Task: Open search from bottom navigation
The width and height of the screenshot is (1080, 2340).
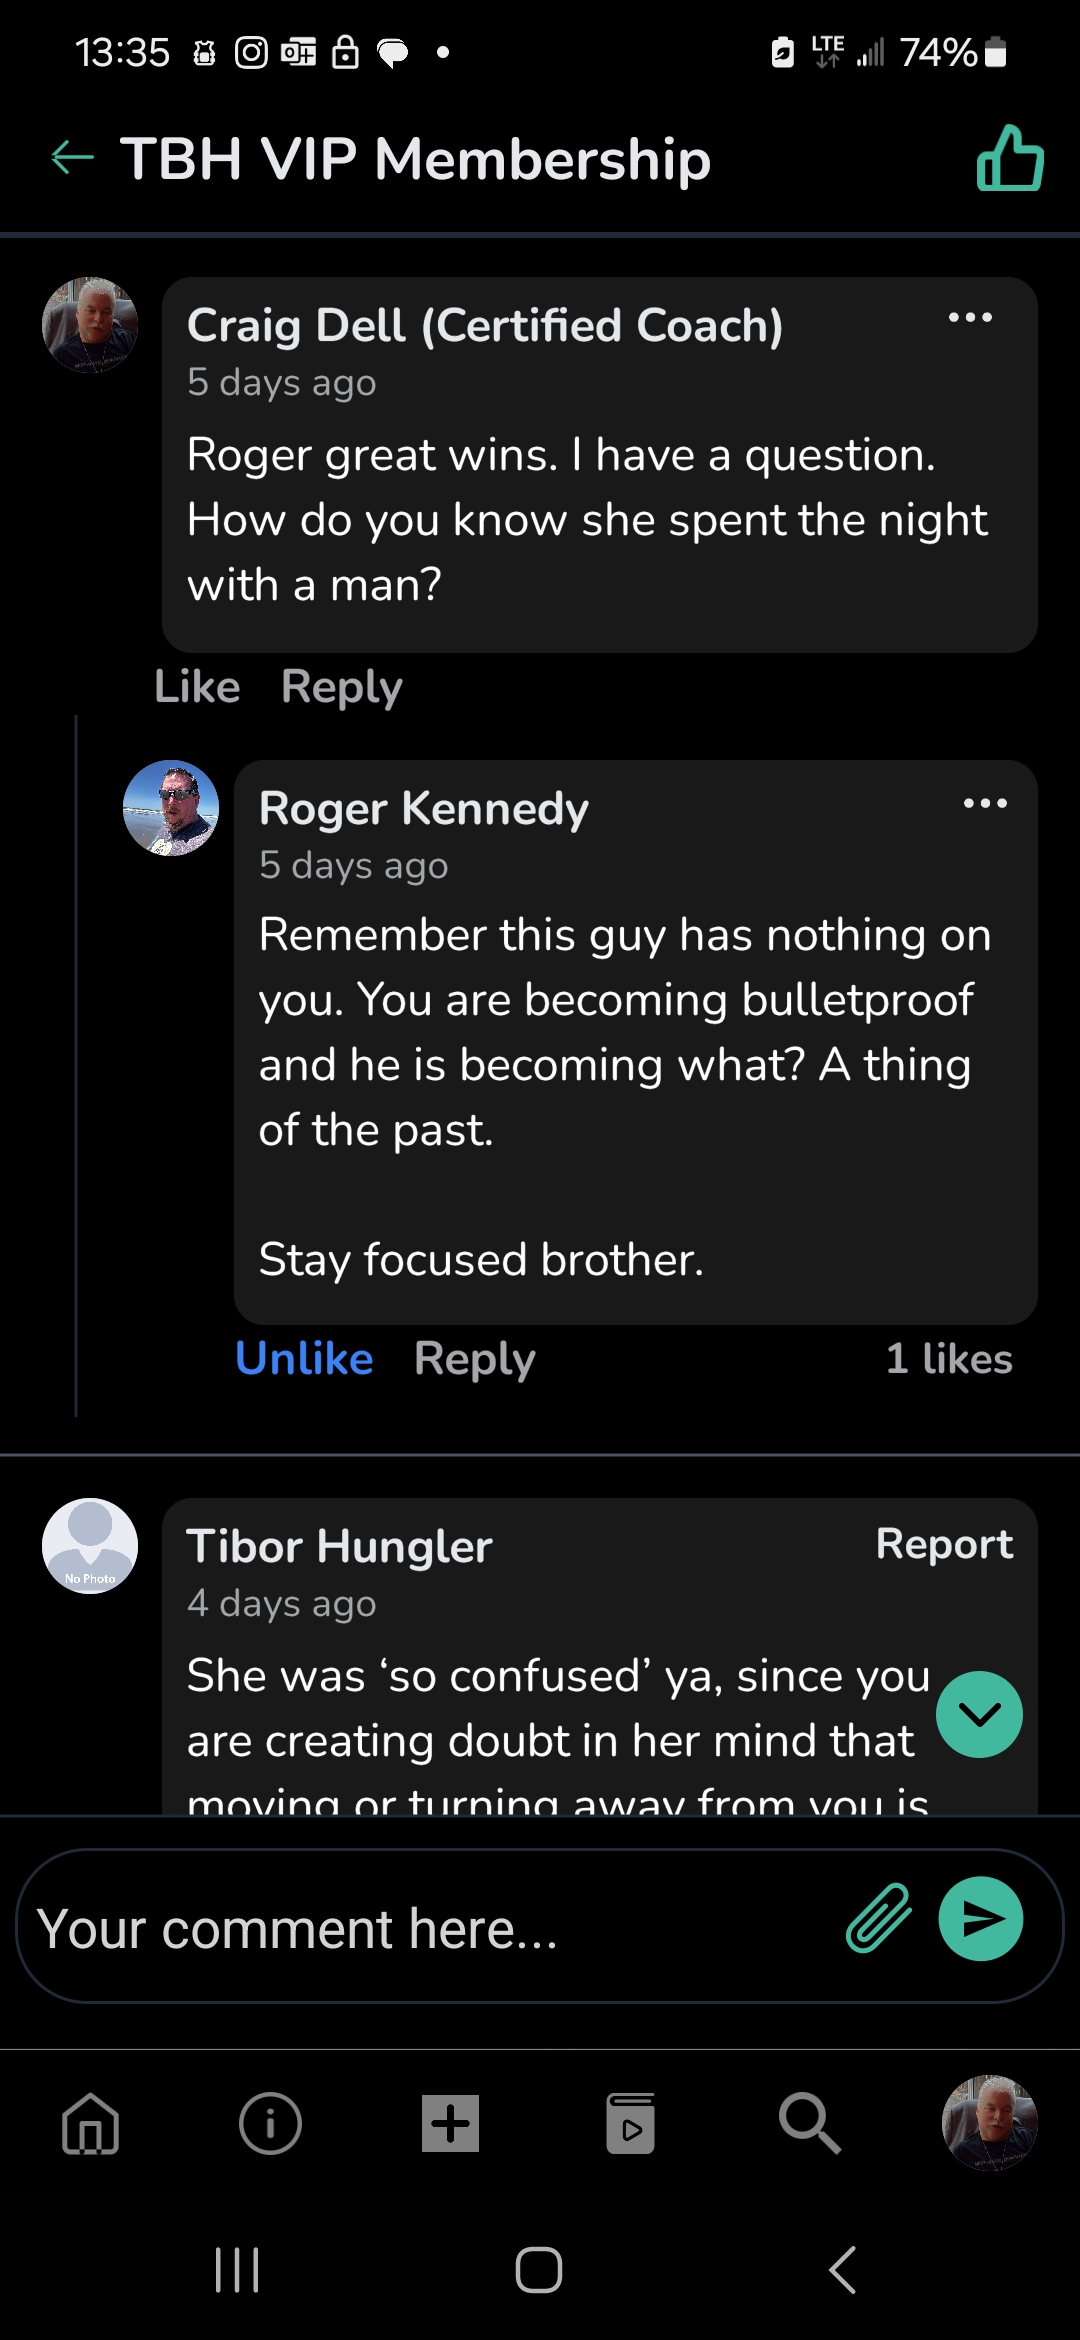Action: (x=810, y=2122)
